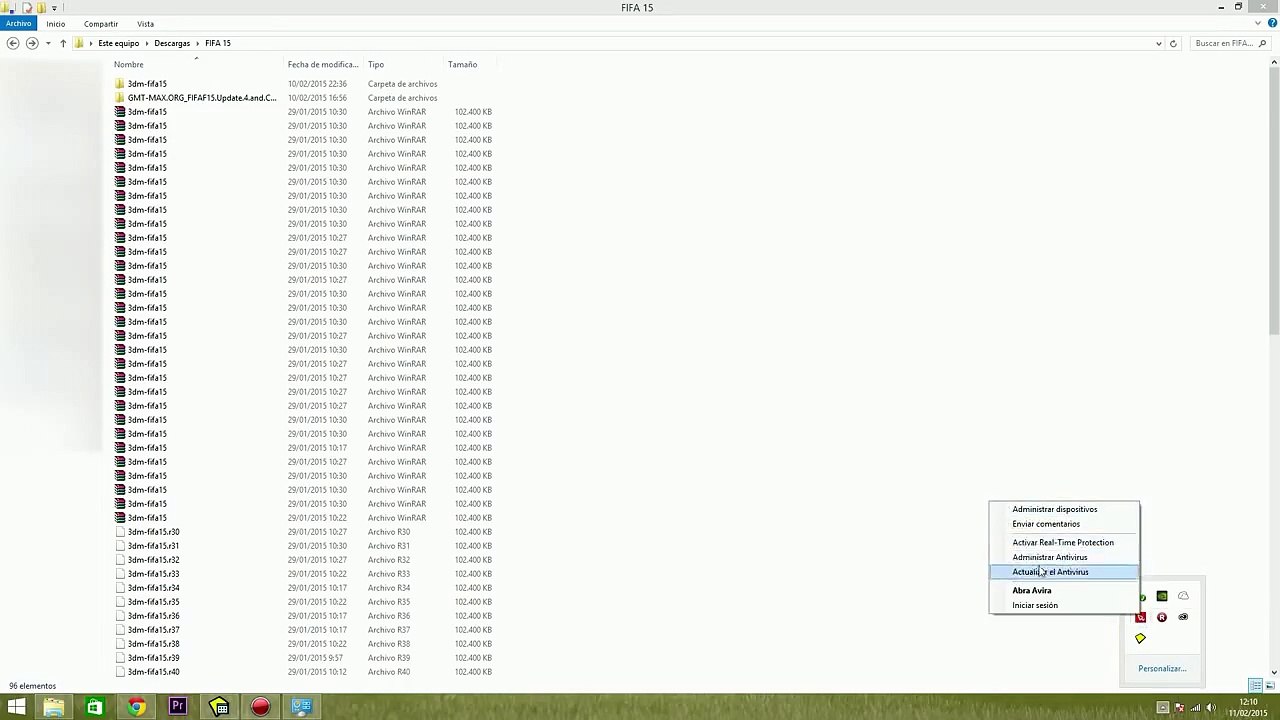Screen dimensions: 1280x720
Task: Click Descargas in the address breadcrumb
Action: click(x=172, y=44)
